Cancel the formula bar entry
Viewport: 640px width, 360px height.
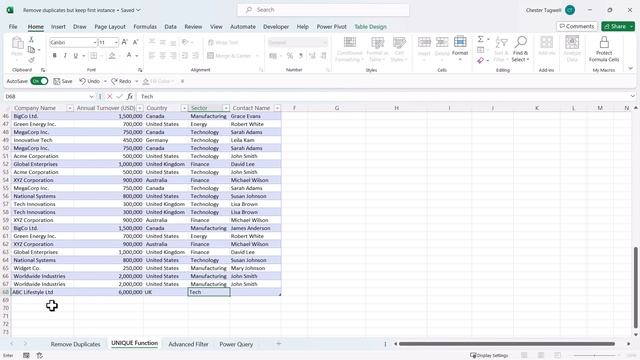(109, 96)
